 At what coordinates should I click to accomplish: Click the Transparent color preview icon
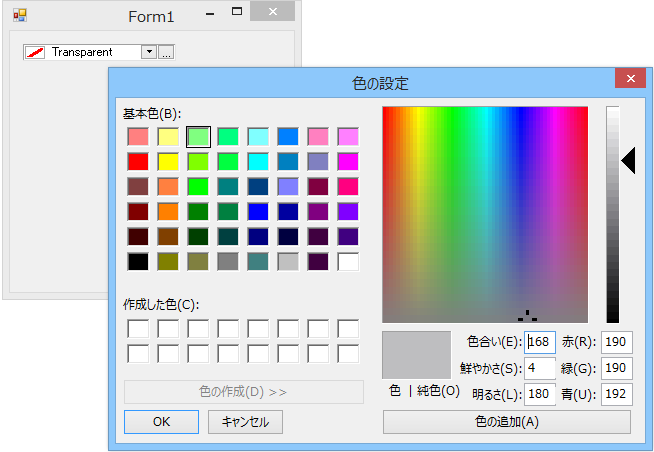click(37, 52)
